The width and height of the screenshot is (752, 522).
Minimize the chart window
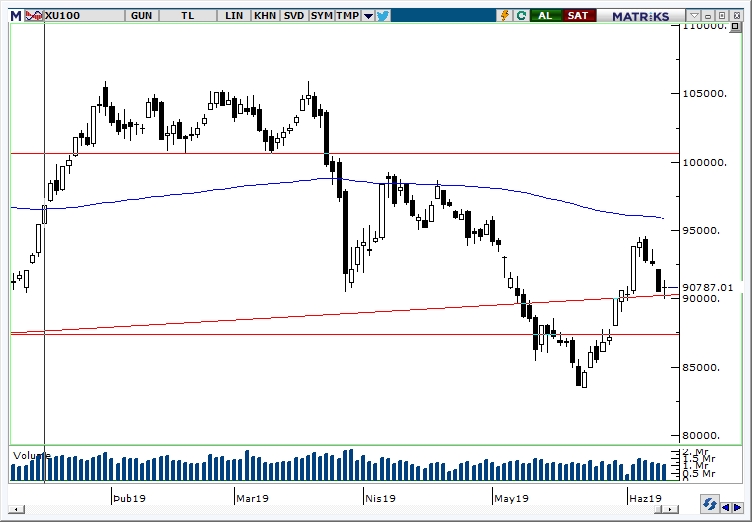pos(708,16)
